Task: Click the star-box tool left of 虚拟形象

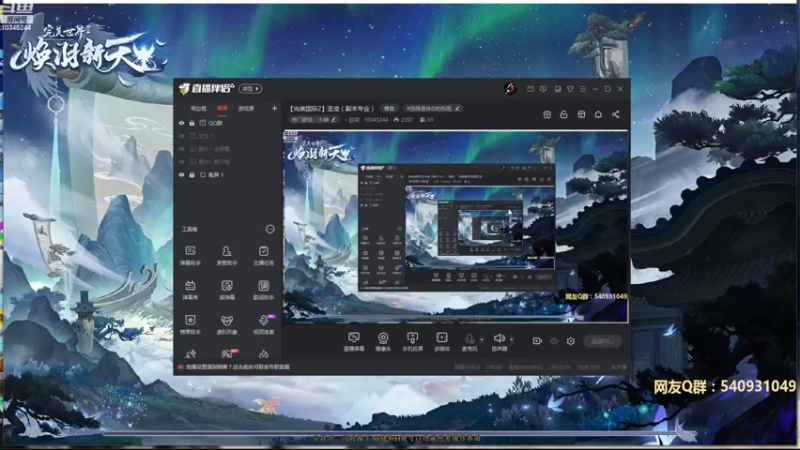Action: pyautogui.click(x=190, y=324)
